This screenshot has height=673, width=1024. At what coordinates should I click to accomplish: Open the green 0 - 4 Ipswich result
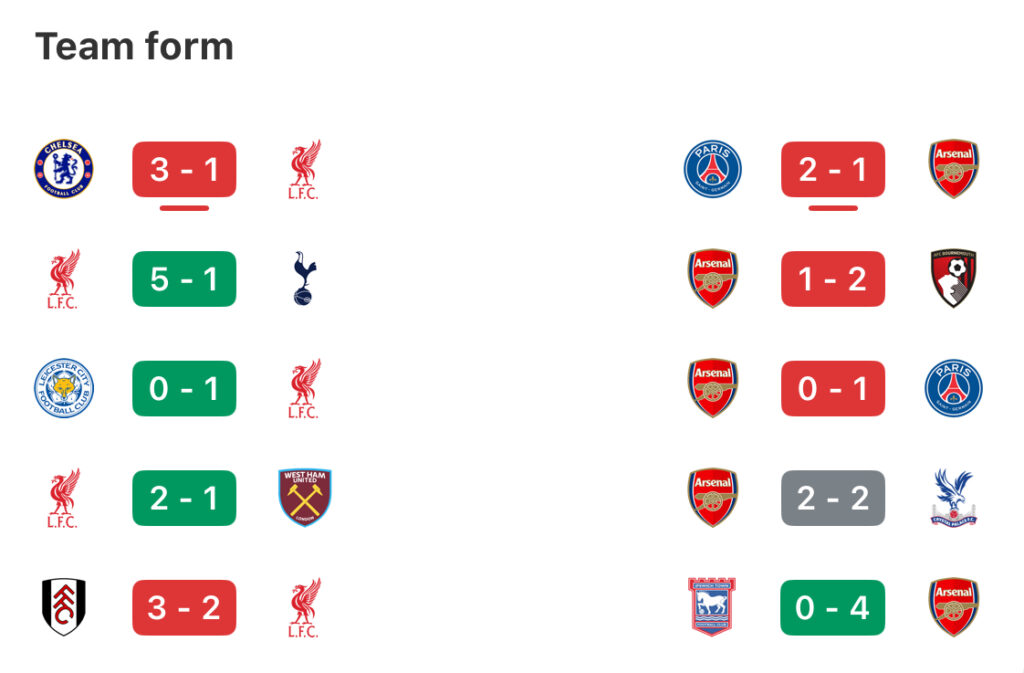point(833,608)
